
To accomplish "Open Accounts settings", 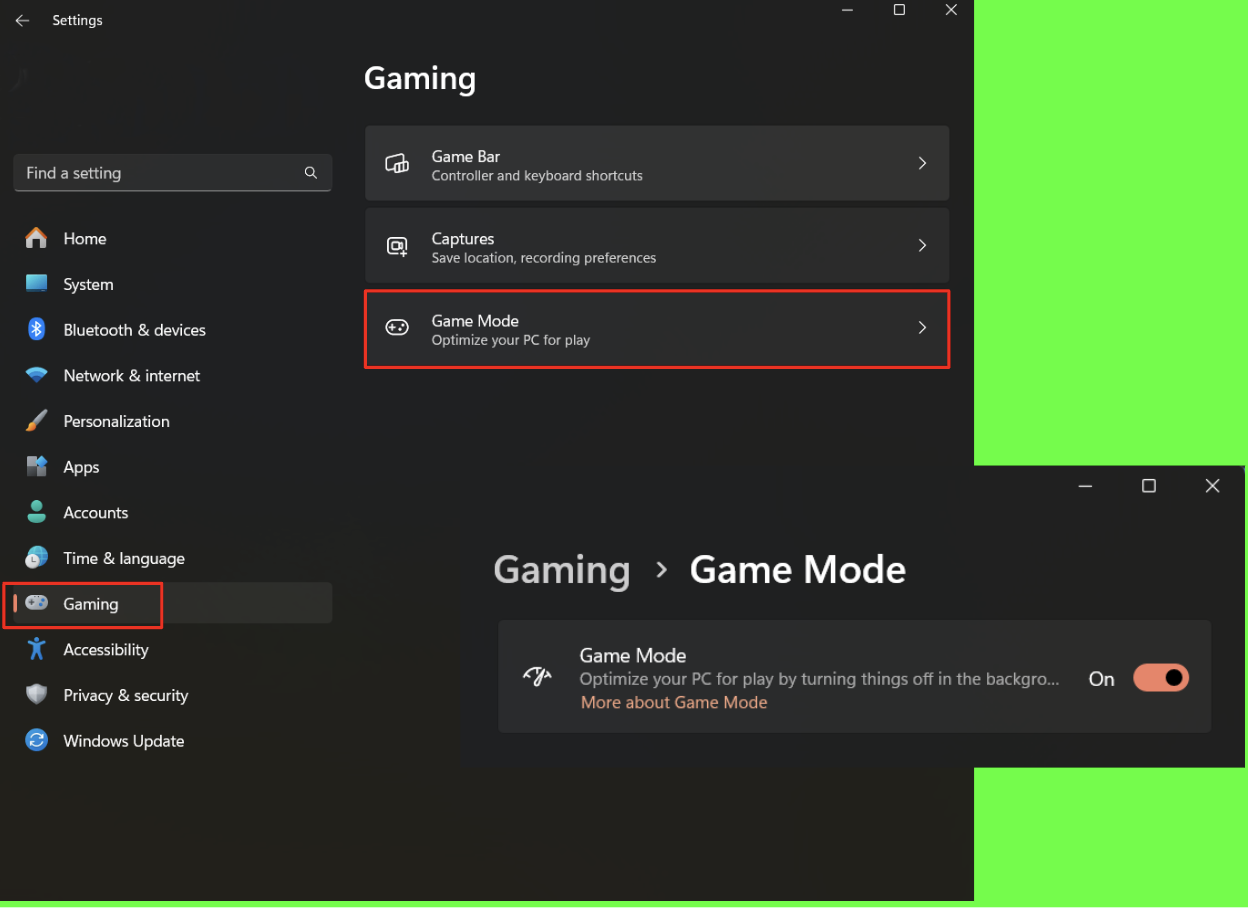I will [x=172, y=513].
